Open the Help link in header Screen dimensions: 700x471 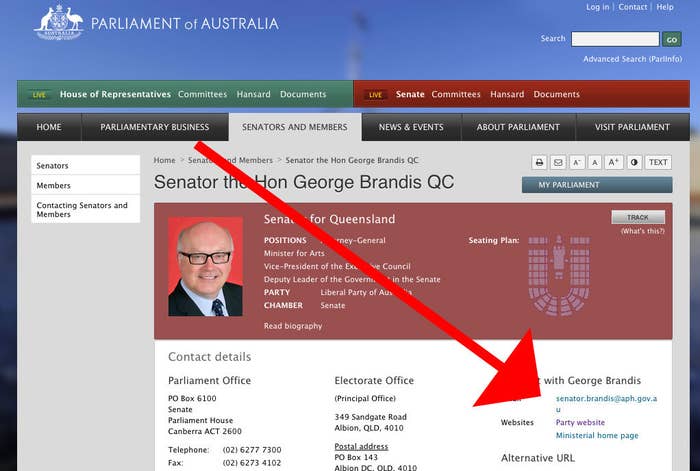665,7
